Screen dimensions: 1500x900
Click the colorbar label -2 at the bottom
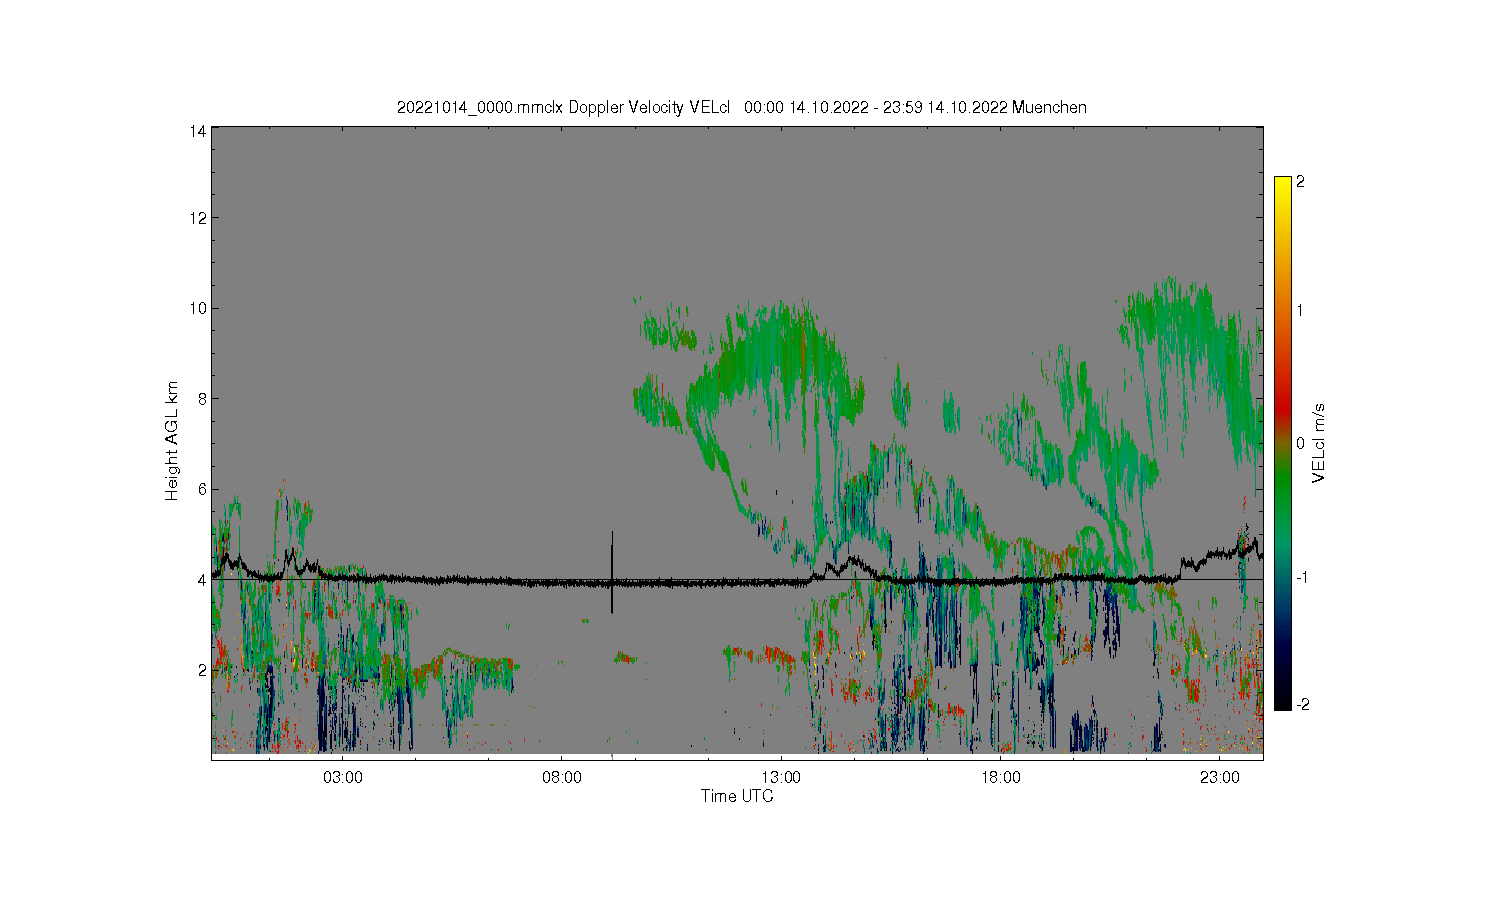[1302, 705]
